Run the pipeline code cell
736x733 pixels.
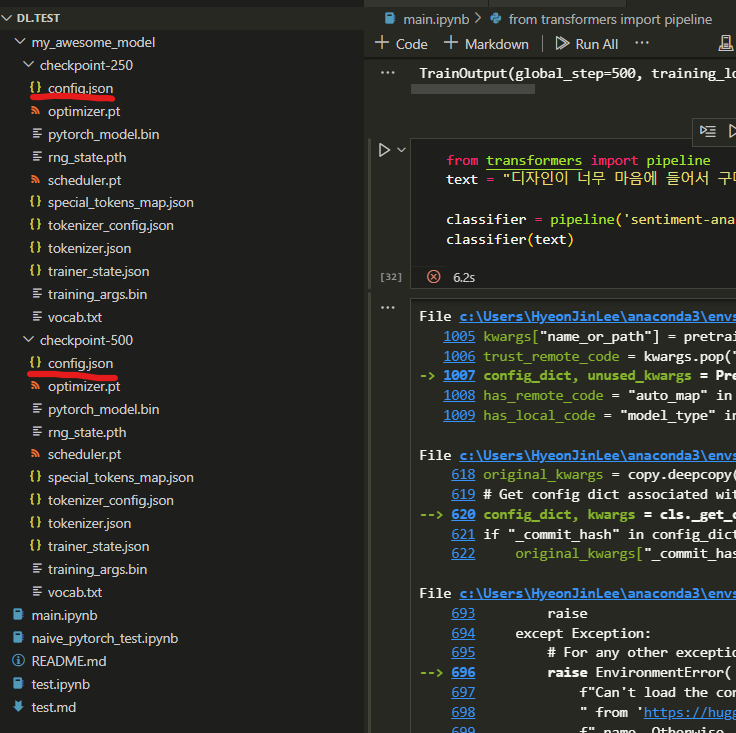click(384, 150)
